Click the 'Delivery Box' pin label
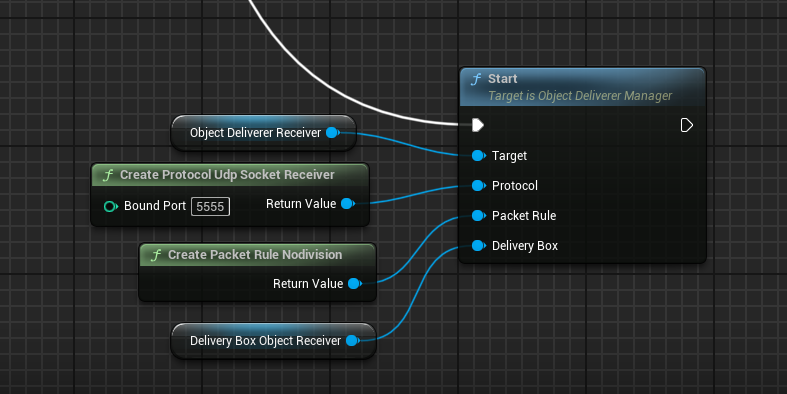Image resolution: width=787 pixels, height=394 pixels. (524, 246)
